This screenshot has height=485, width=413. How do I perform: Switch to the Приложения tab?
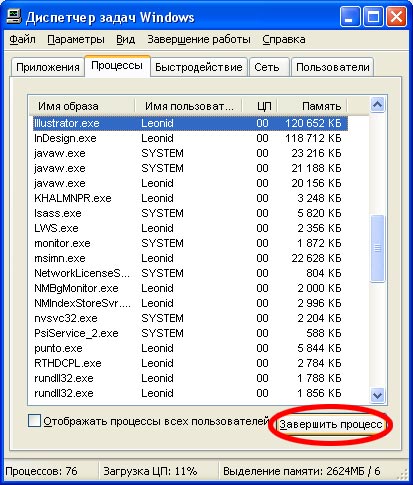[x=48, y=67]
